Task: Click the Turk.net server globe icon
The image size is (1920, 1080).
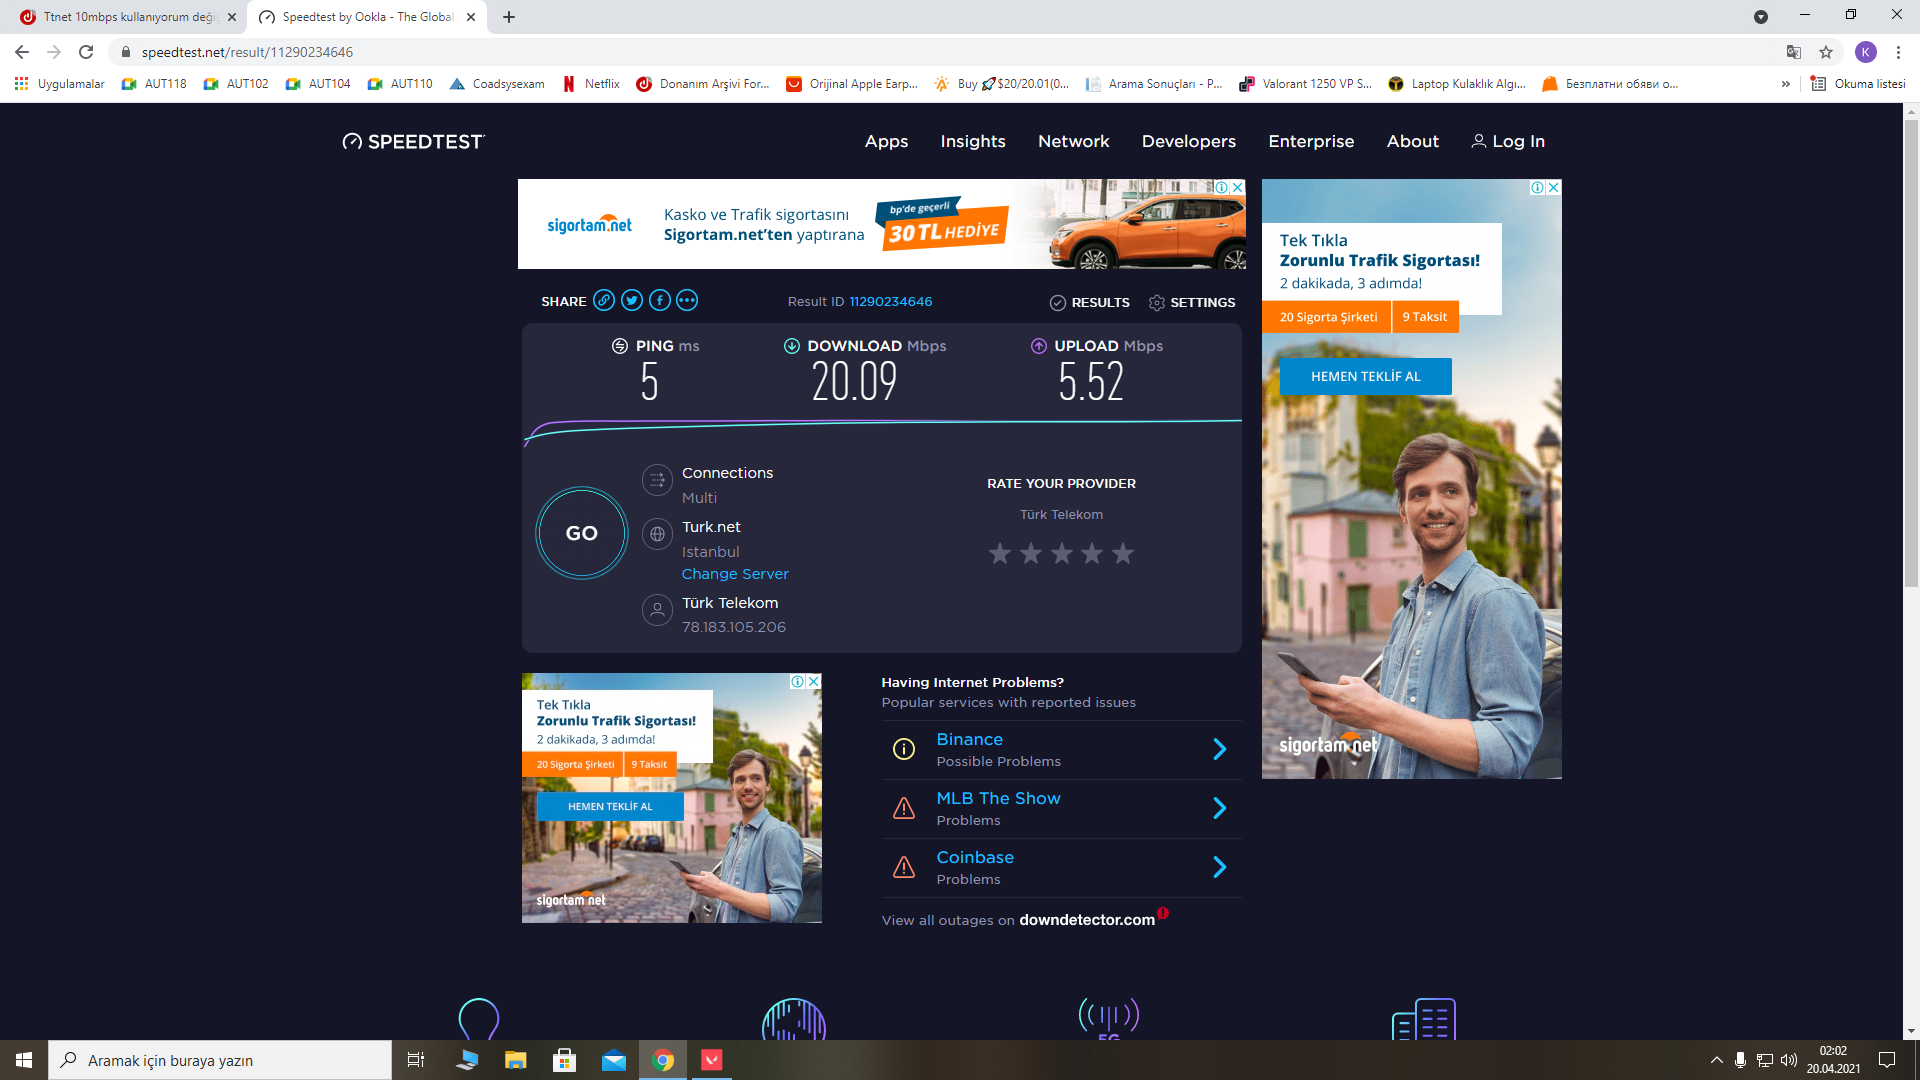Action: (x=657, y=534)
